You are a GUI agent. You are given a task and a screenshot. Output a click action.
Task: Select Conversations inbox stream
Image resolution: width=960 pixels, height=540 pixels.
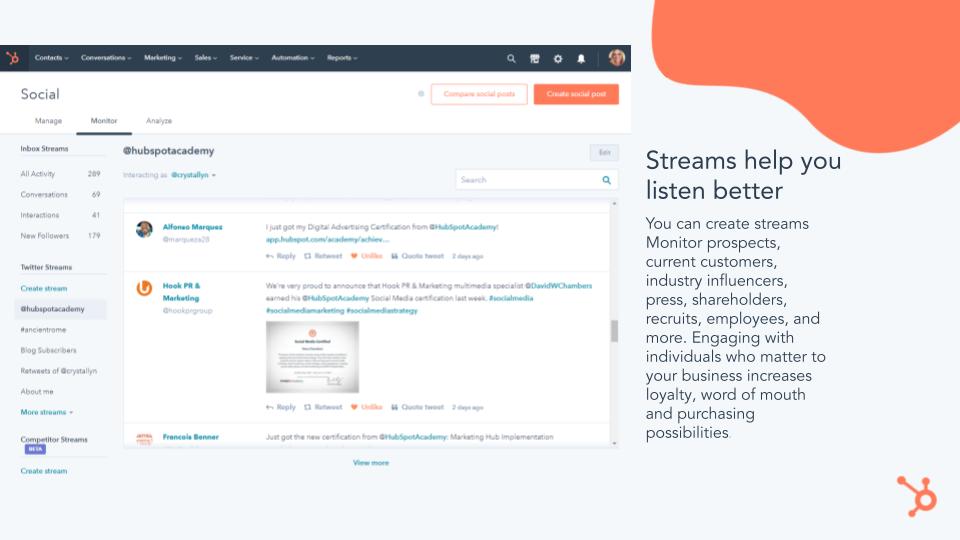[61, 195]
